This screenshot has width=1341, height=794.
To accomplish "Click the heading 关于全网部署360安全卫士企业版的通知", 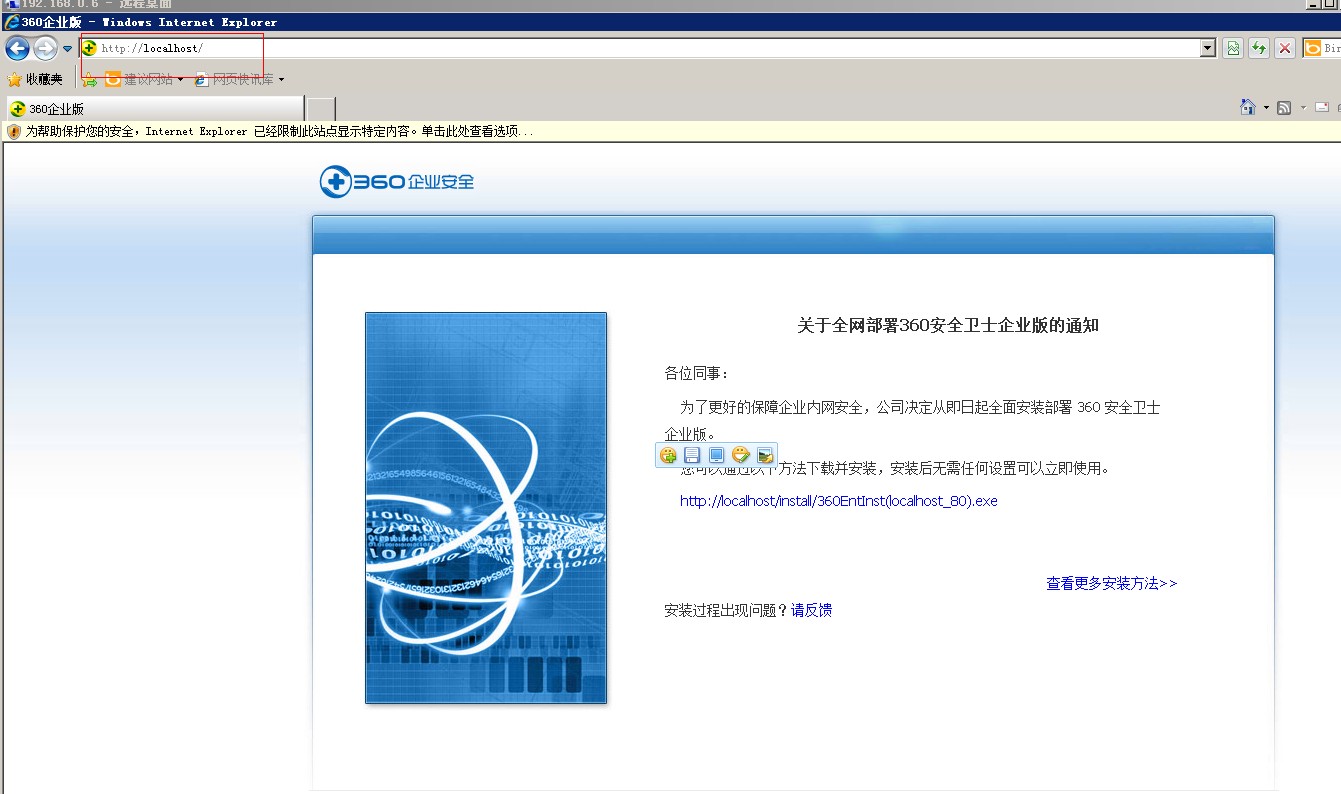I will click(x=948, y=325).
